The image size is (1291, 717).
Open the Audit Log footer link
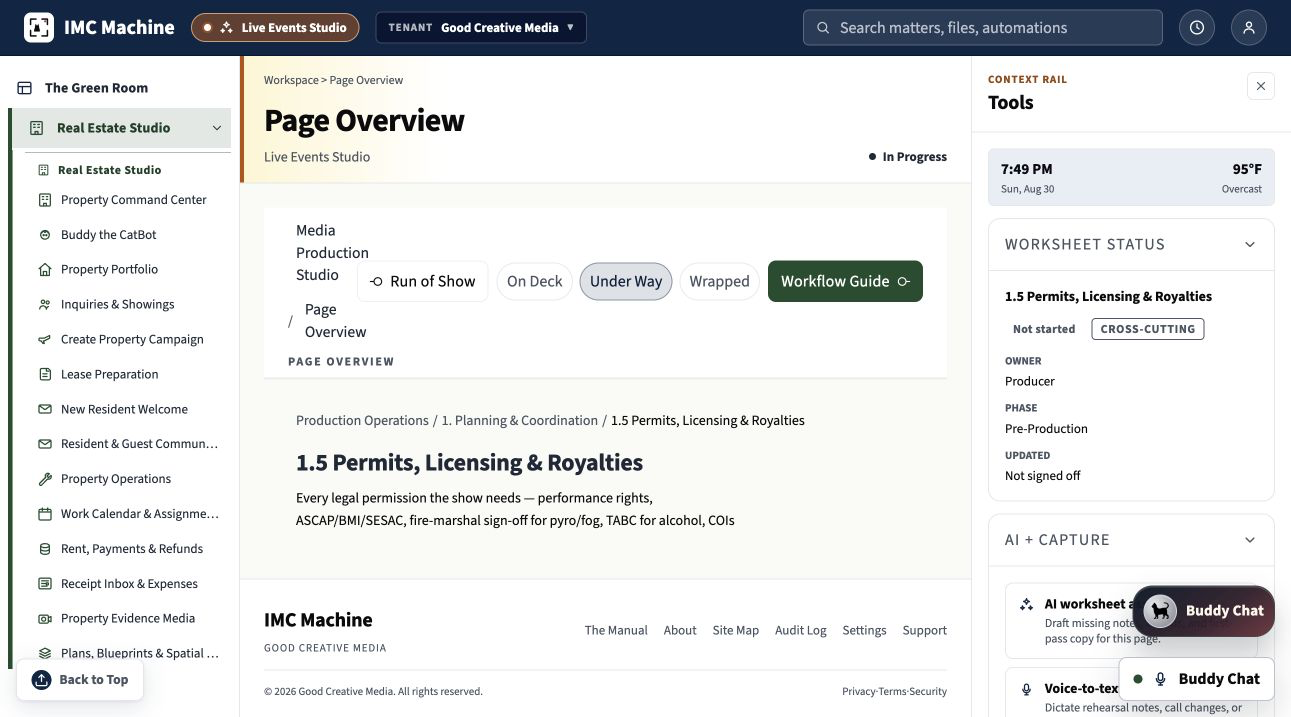tap(801, 630)
